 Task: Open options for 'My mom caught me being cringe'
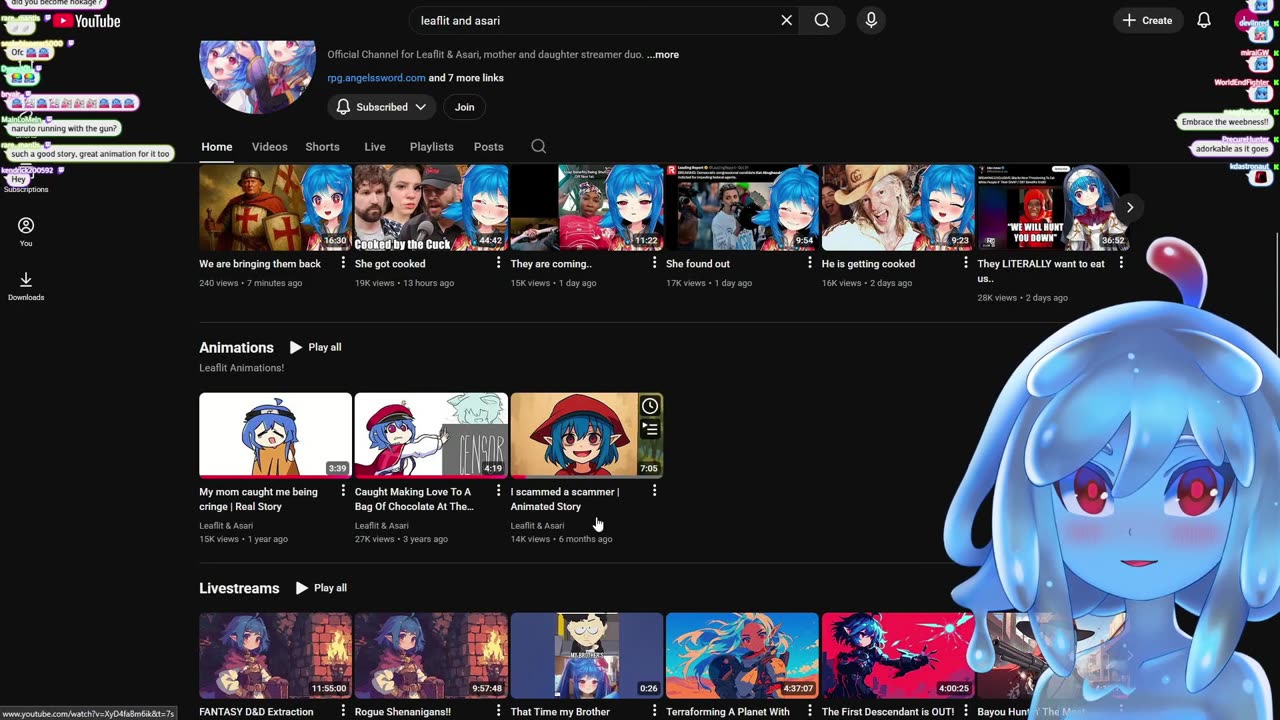click(343, 491)
